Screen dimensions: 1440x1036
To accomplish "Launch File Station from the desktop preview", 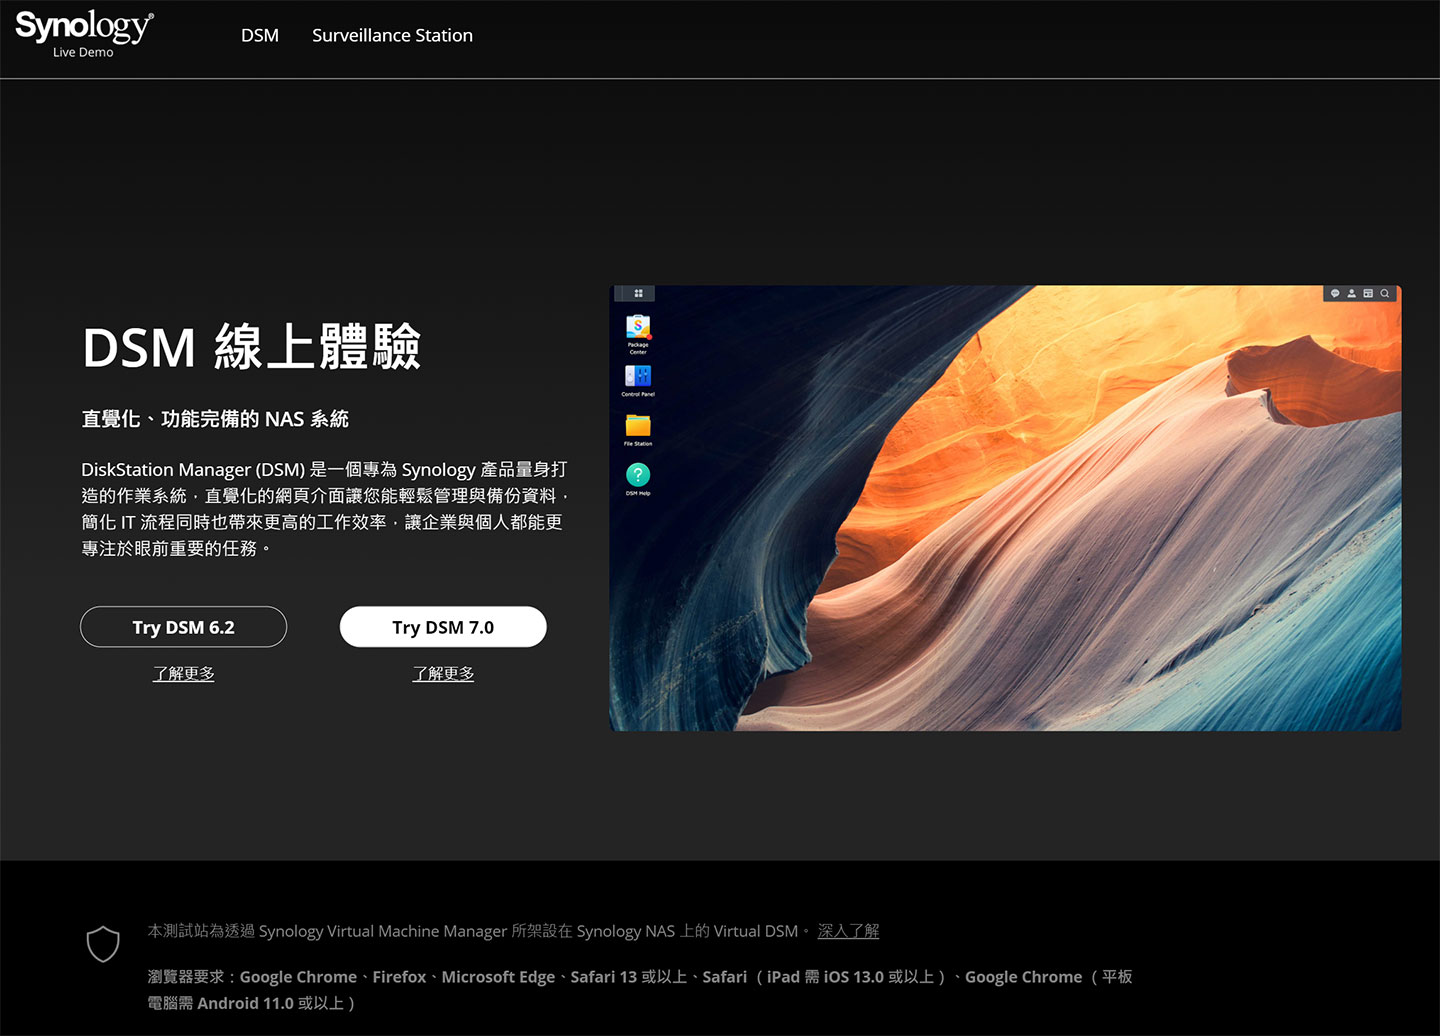I will coord(638,426).
